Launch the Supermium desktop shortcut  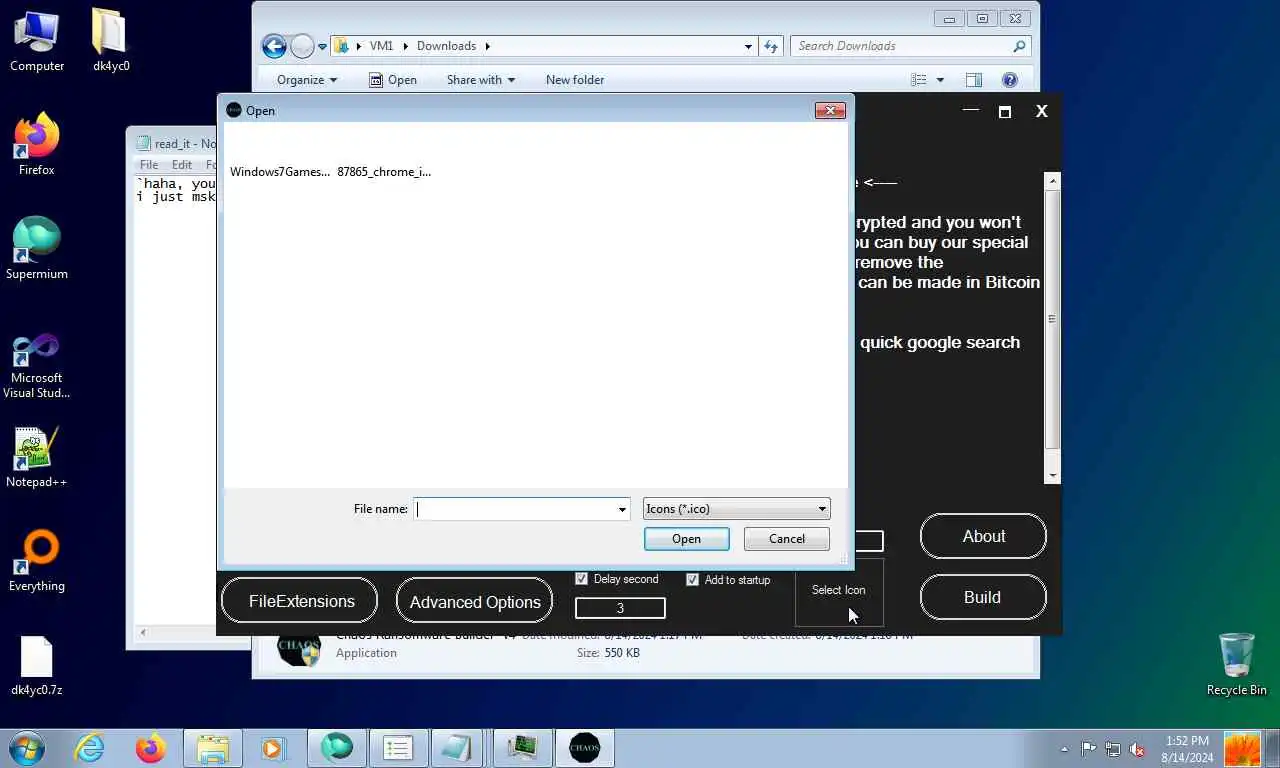pos(37,249)
